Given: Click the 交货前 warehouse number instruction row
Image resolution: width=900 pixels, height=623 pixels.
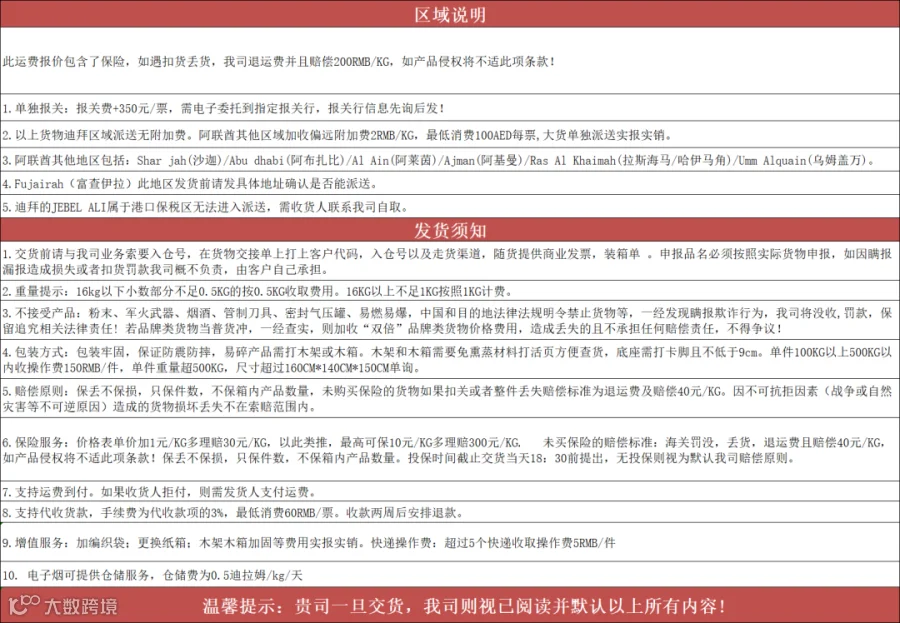Looking at the screenshot, I should click(x=450, y=261).
